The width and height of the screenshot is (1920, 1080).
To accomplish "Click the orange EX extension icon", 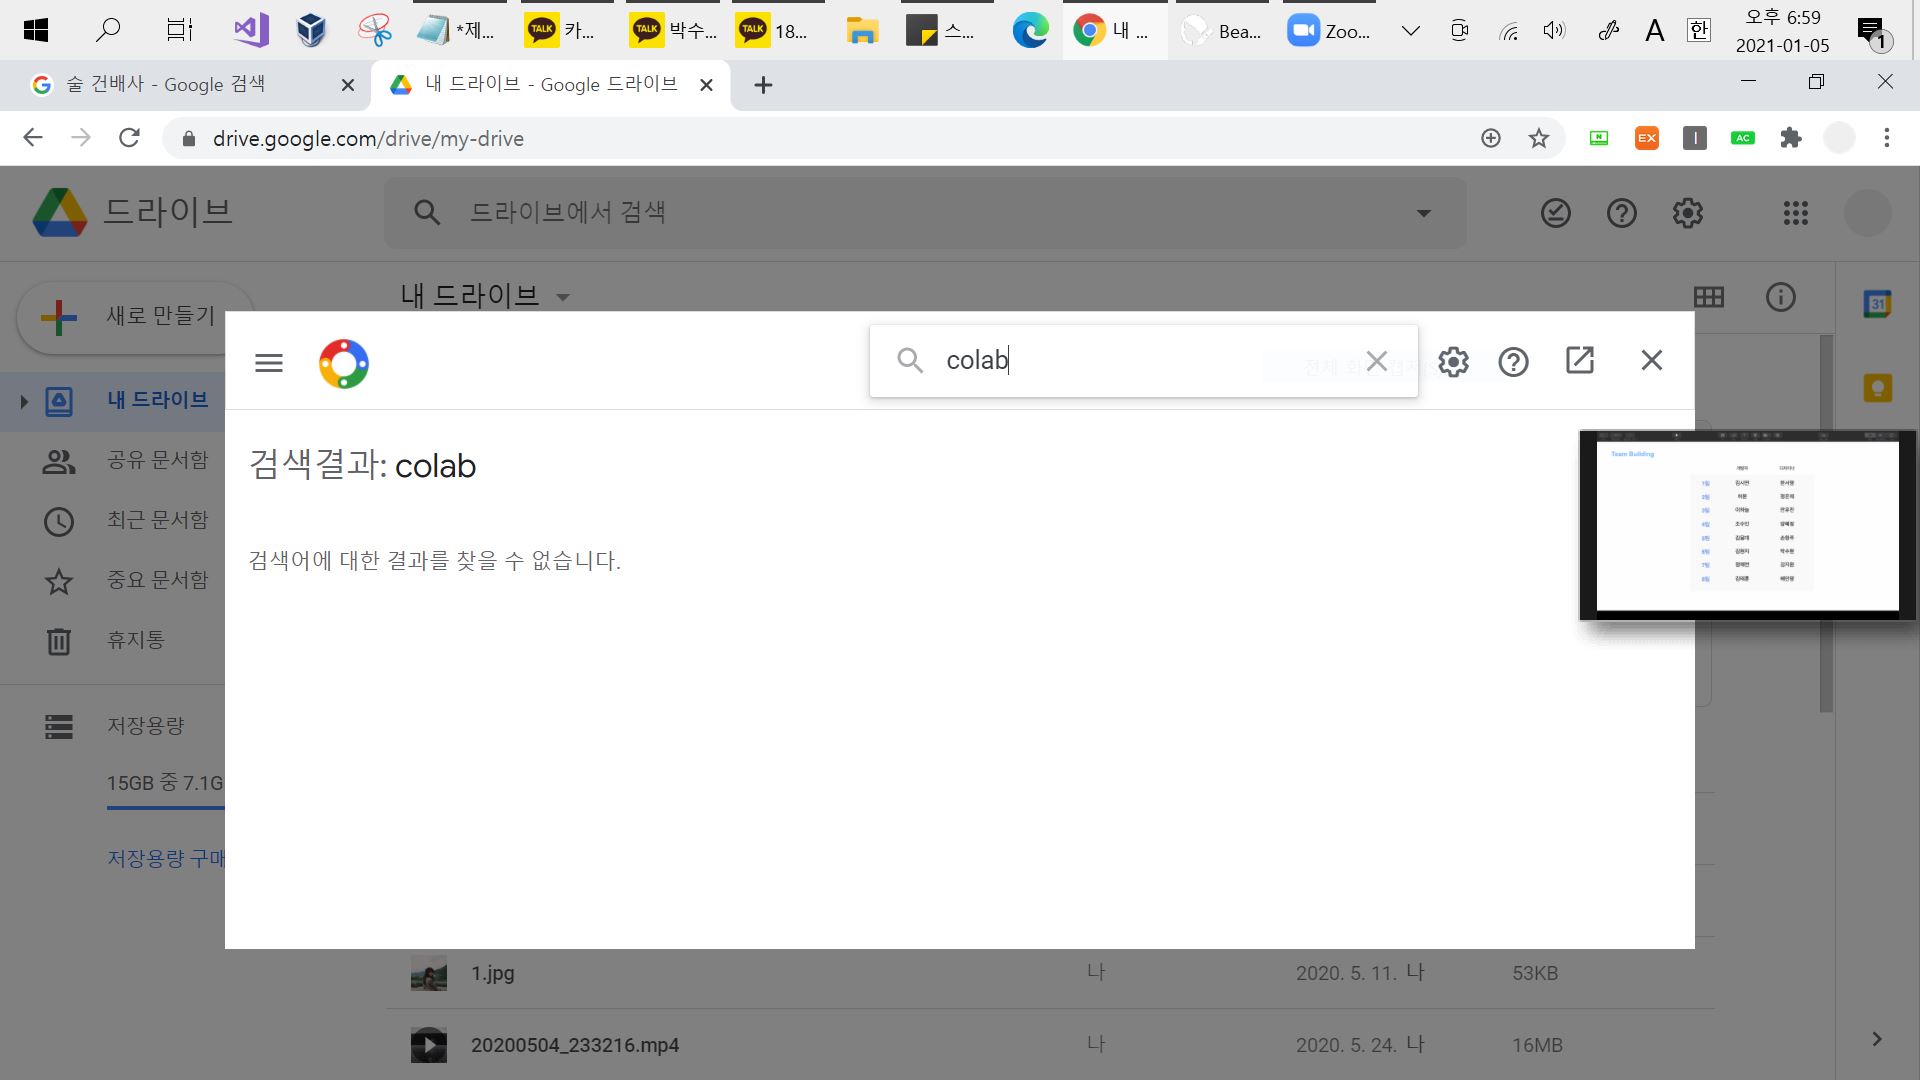I will (1647, 138).
